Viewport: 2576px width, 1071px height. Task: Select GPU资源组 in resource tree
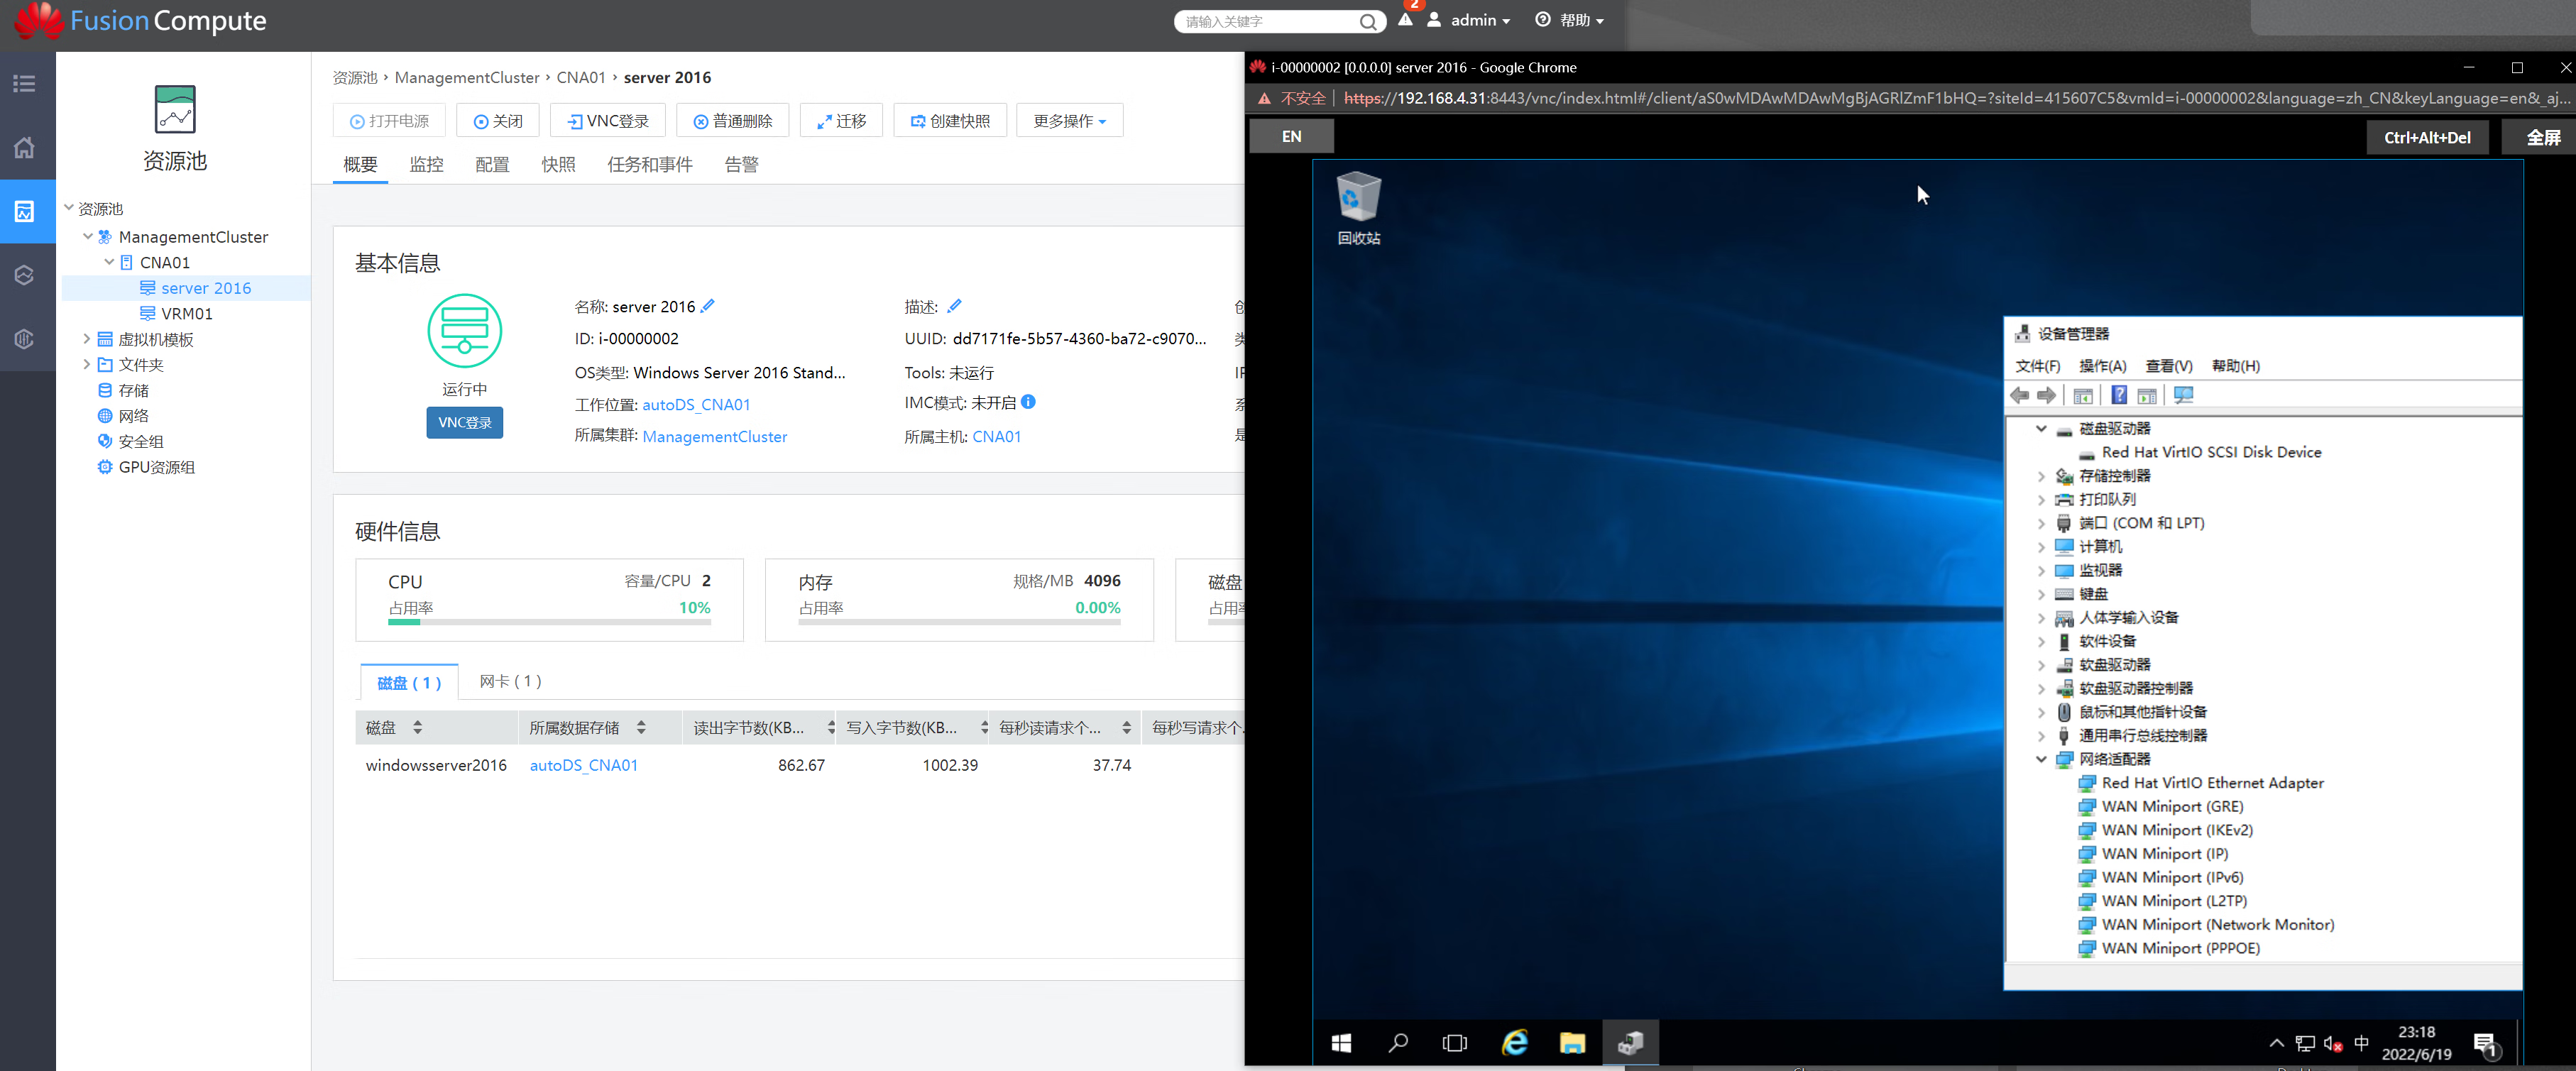(156, 467)
